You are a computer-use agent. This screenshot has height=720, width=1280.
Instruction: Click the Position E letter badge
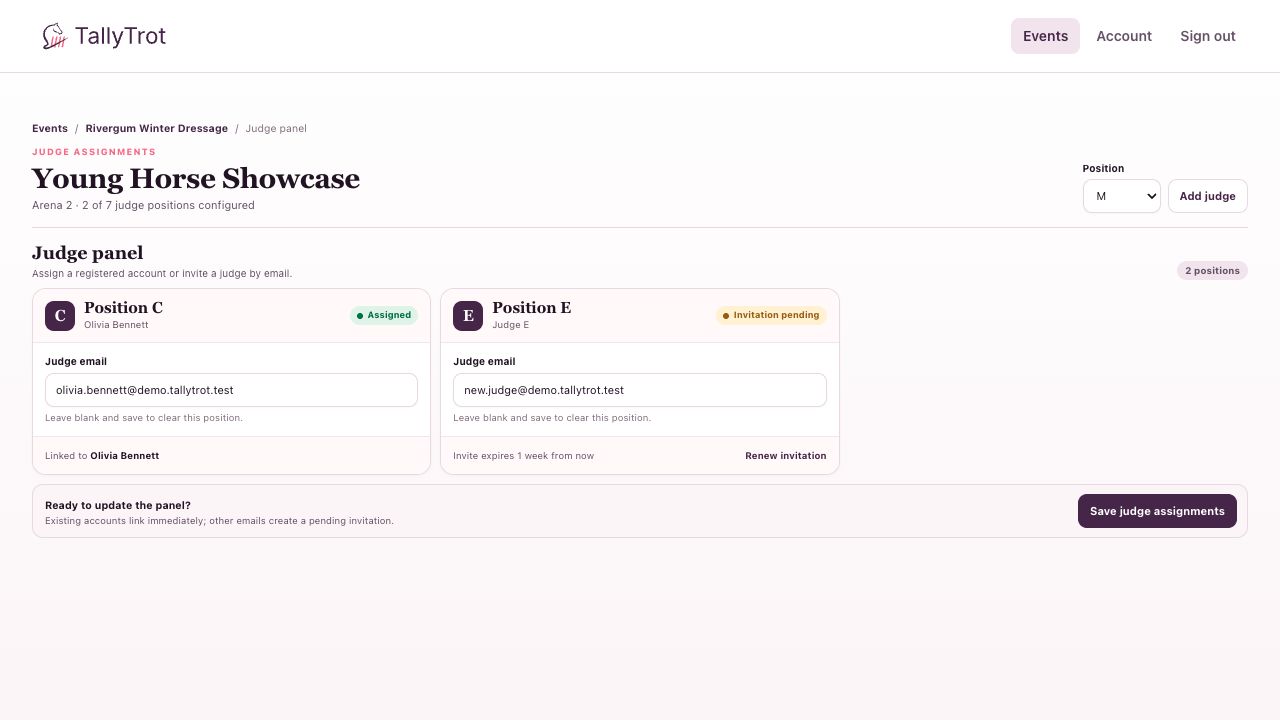pyautogui.click(x=468, y=316)
